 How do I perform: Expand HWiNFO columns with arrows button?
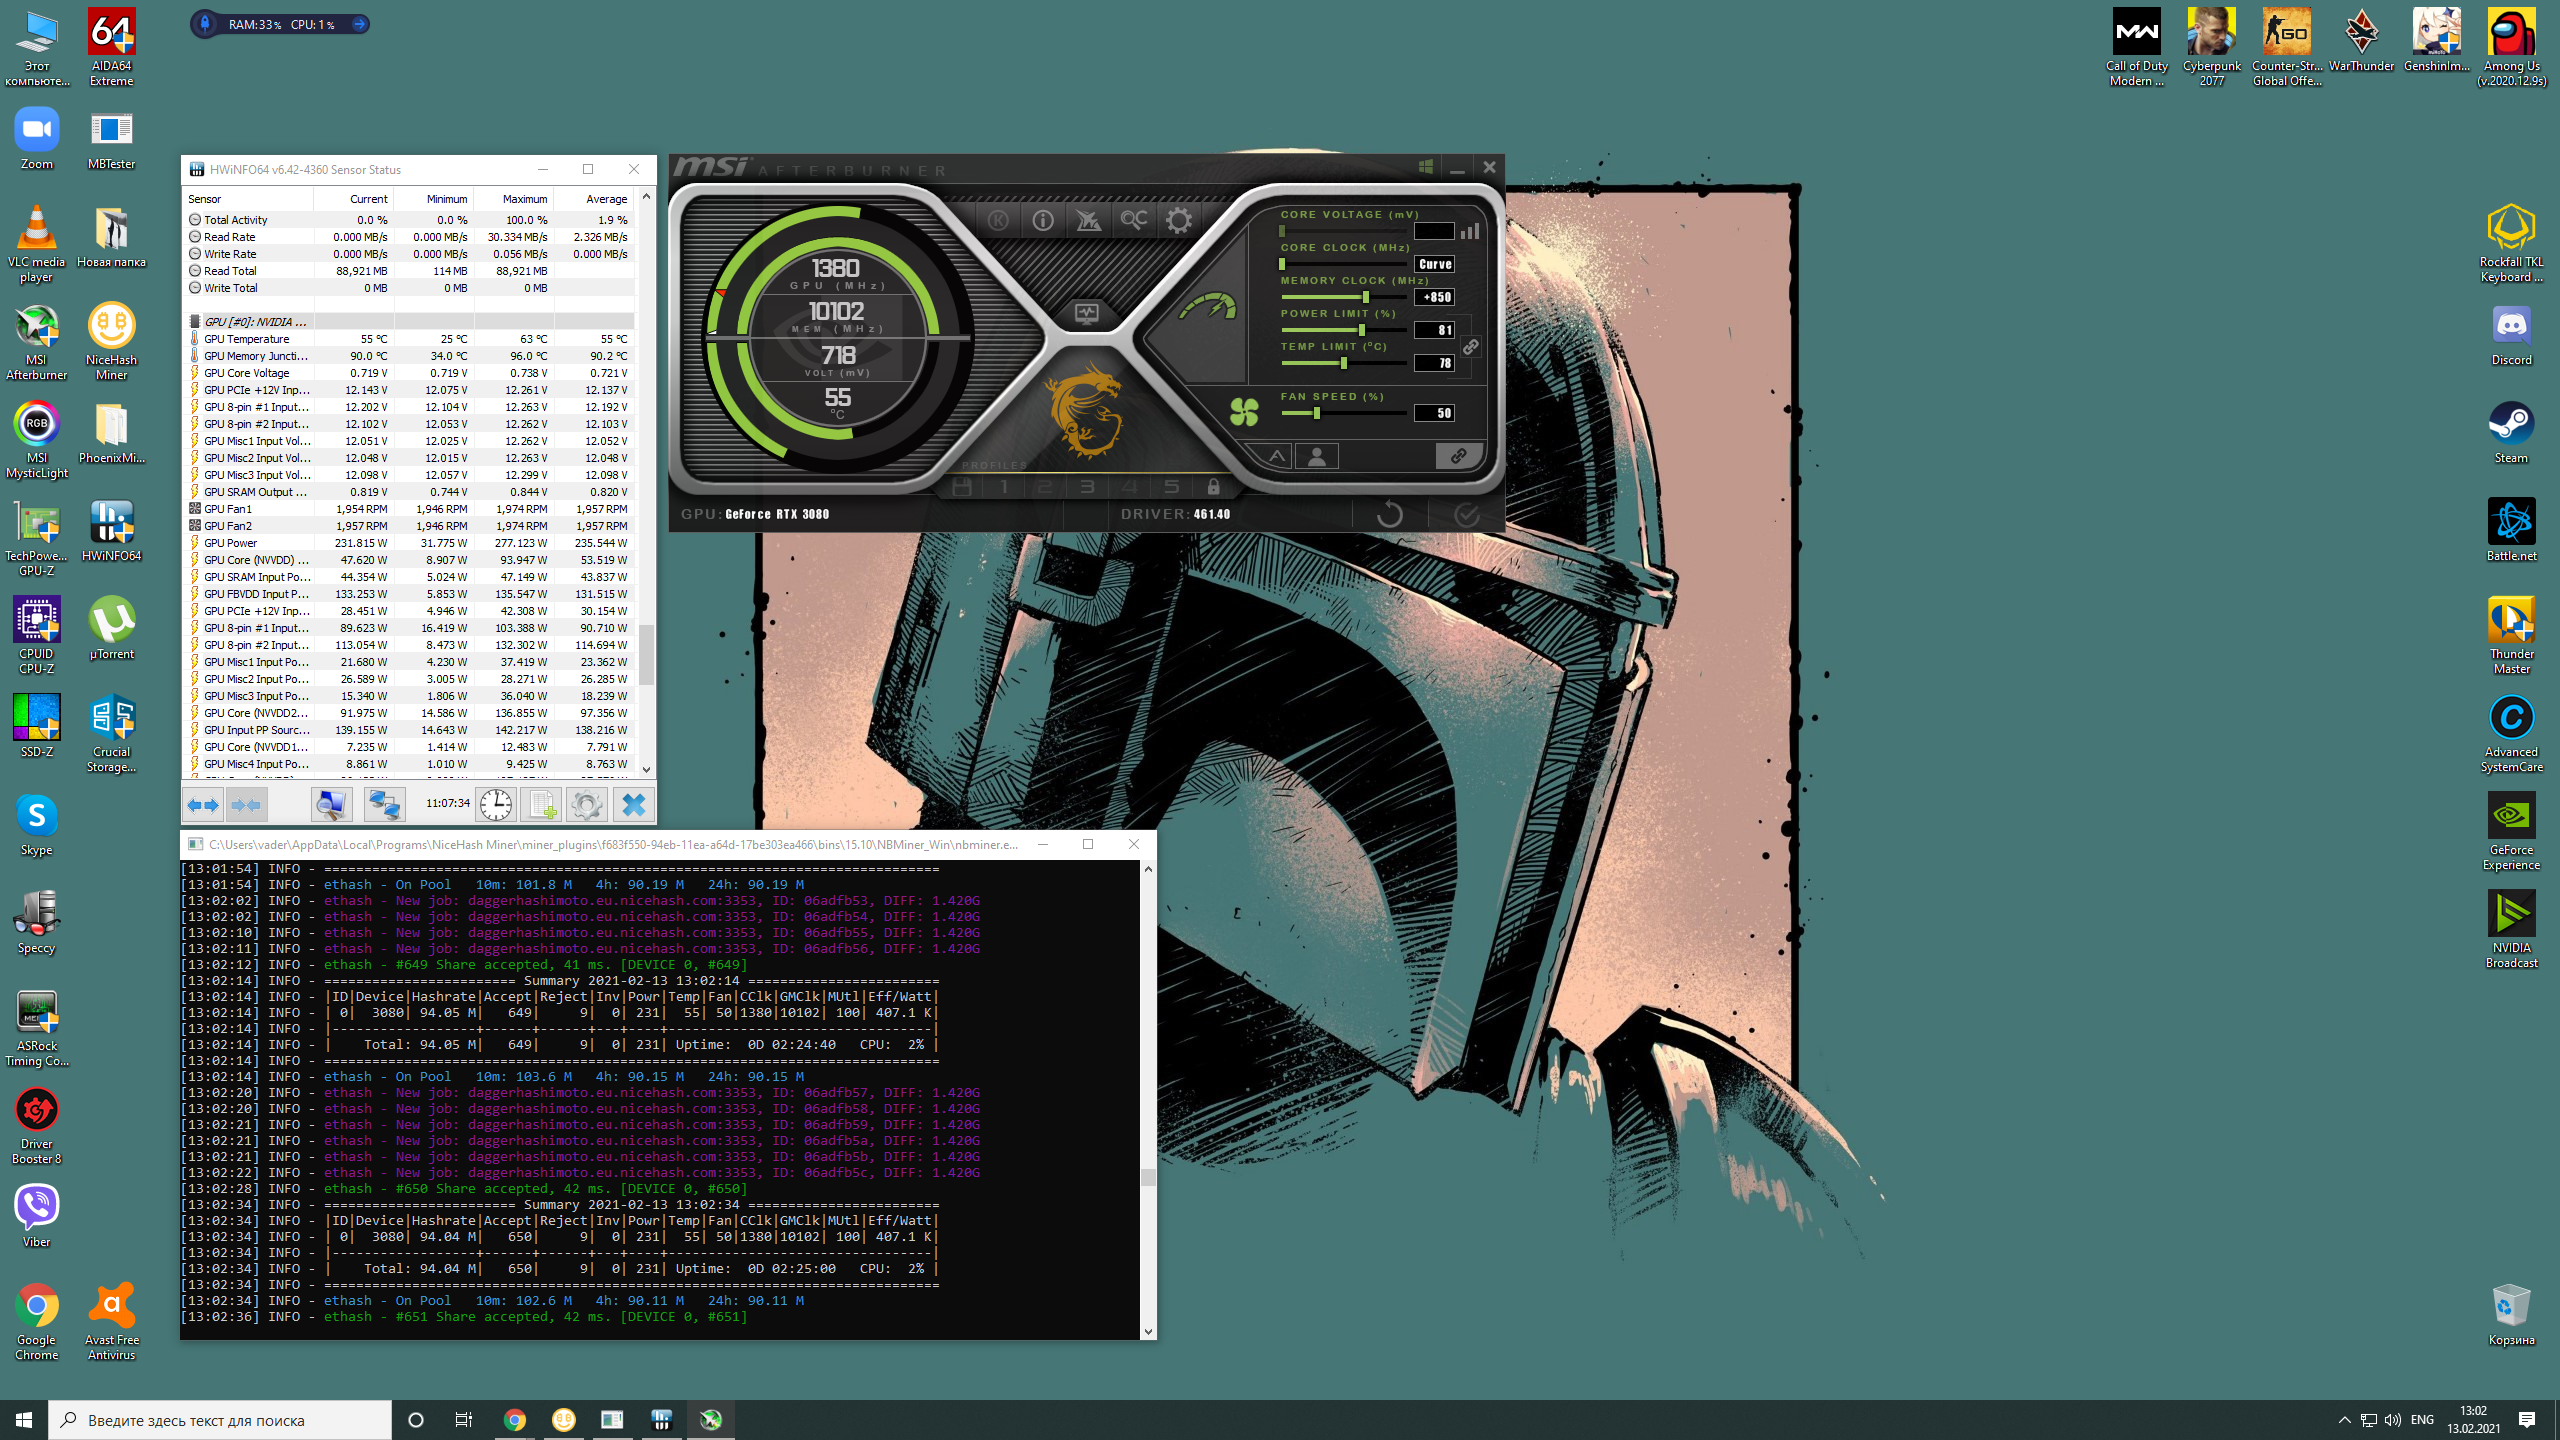pos(204,805)
